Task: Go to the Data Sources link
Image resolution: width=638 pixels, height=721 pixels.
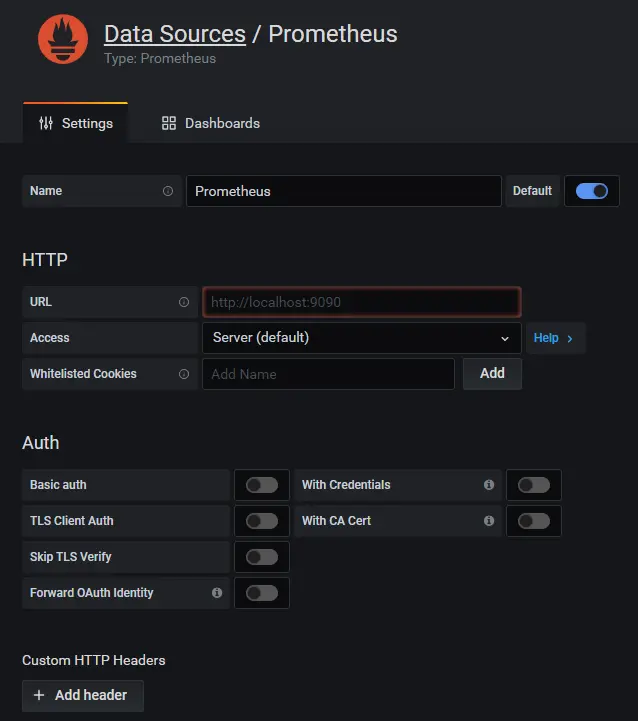Action: [x=174, y=34]
